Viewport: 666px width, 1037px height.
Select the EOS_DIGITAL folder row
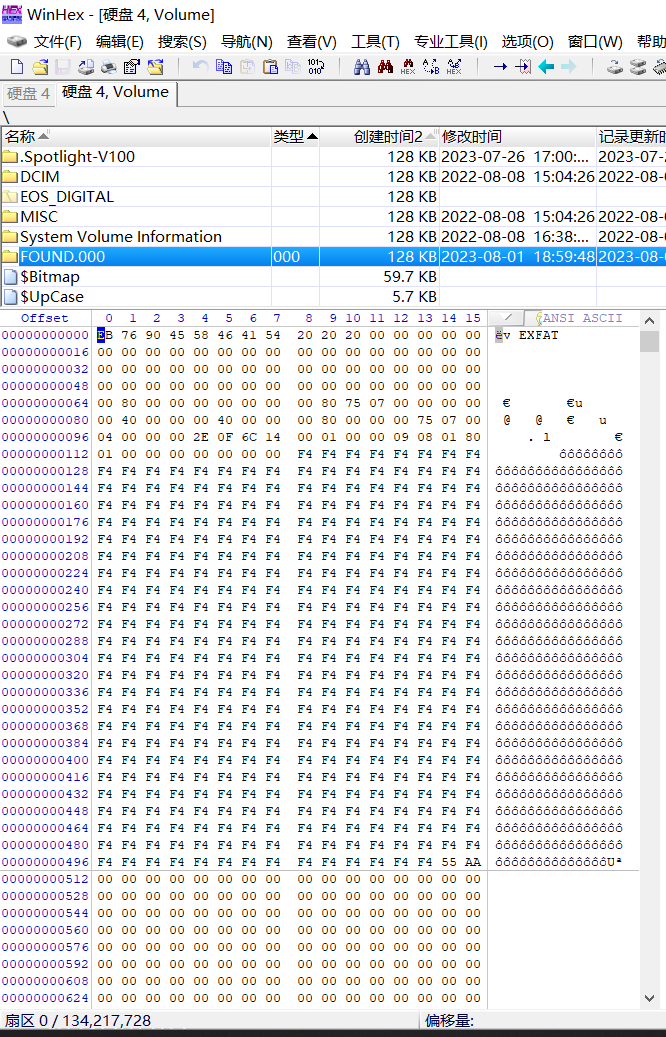tap(333, 196)
